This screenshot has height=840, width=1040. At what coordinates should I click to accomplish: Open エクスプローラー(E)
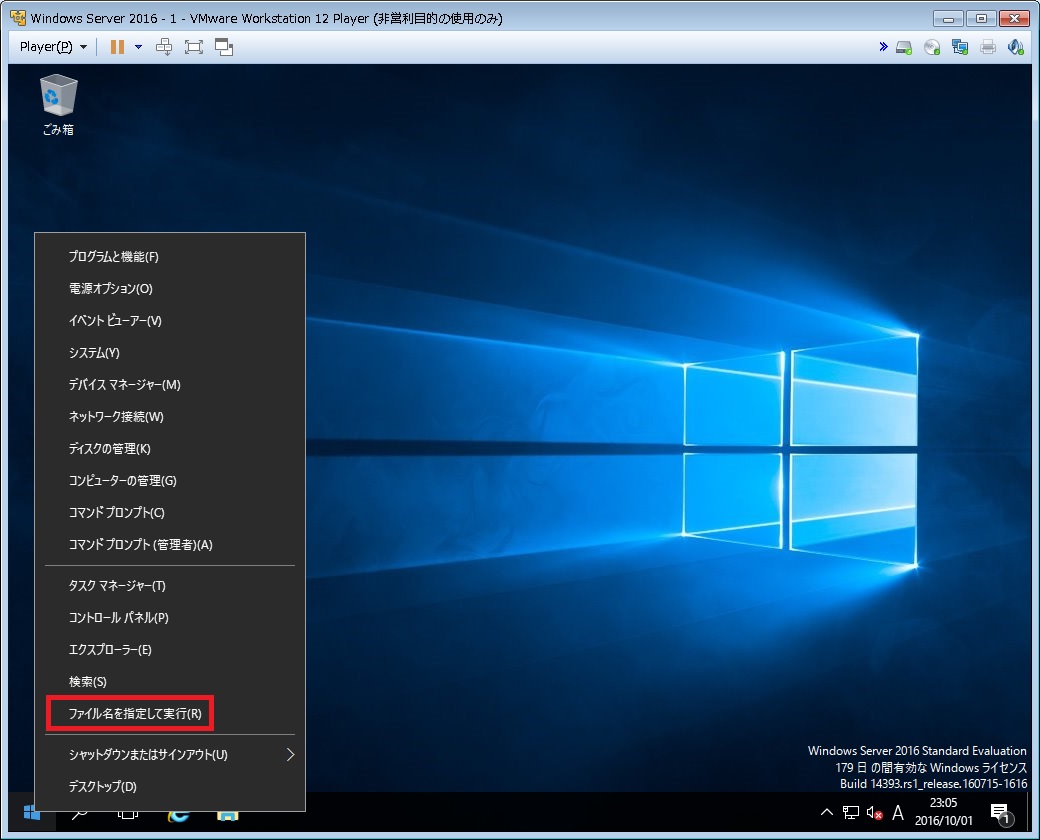coord(170,650)
